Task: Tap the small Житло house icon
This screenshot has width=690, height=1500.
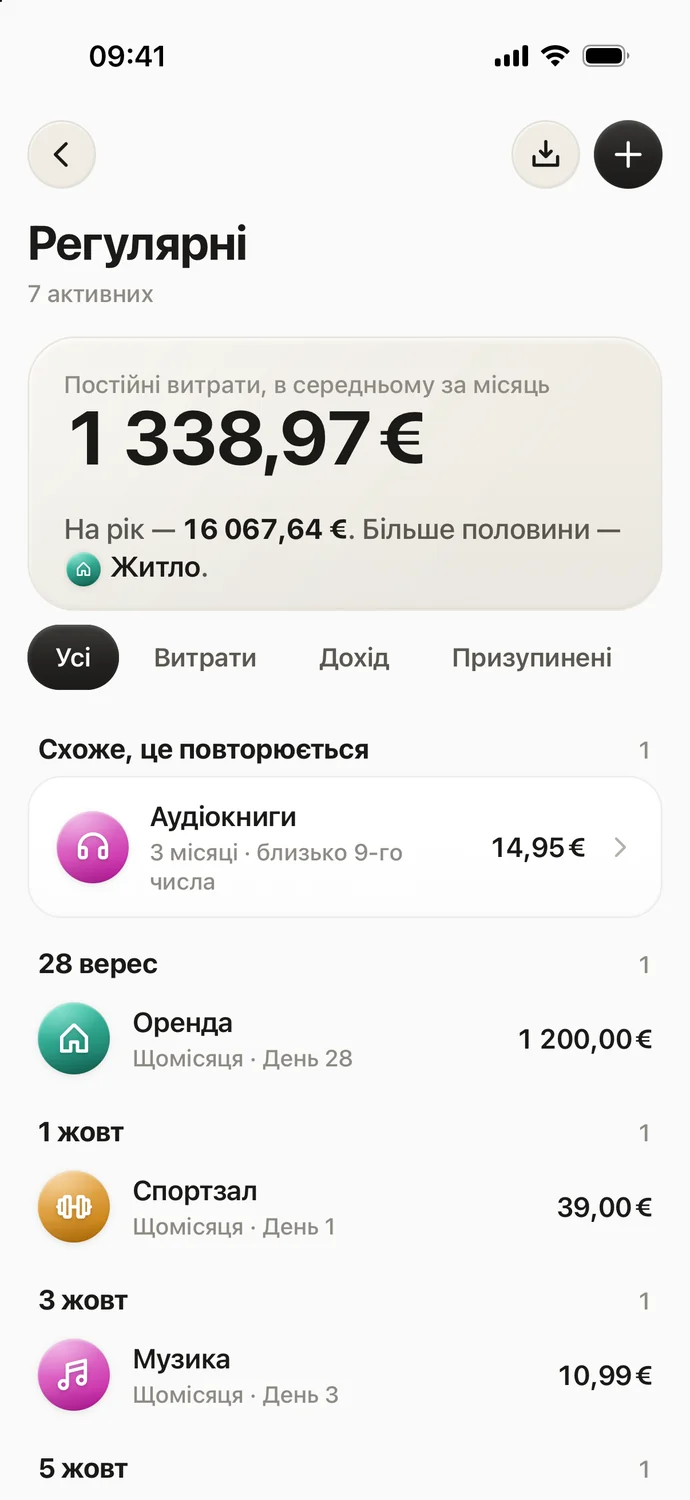Action: pos(83,570)
